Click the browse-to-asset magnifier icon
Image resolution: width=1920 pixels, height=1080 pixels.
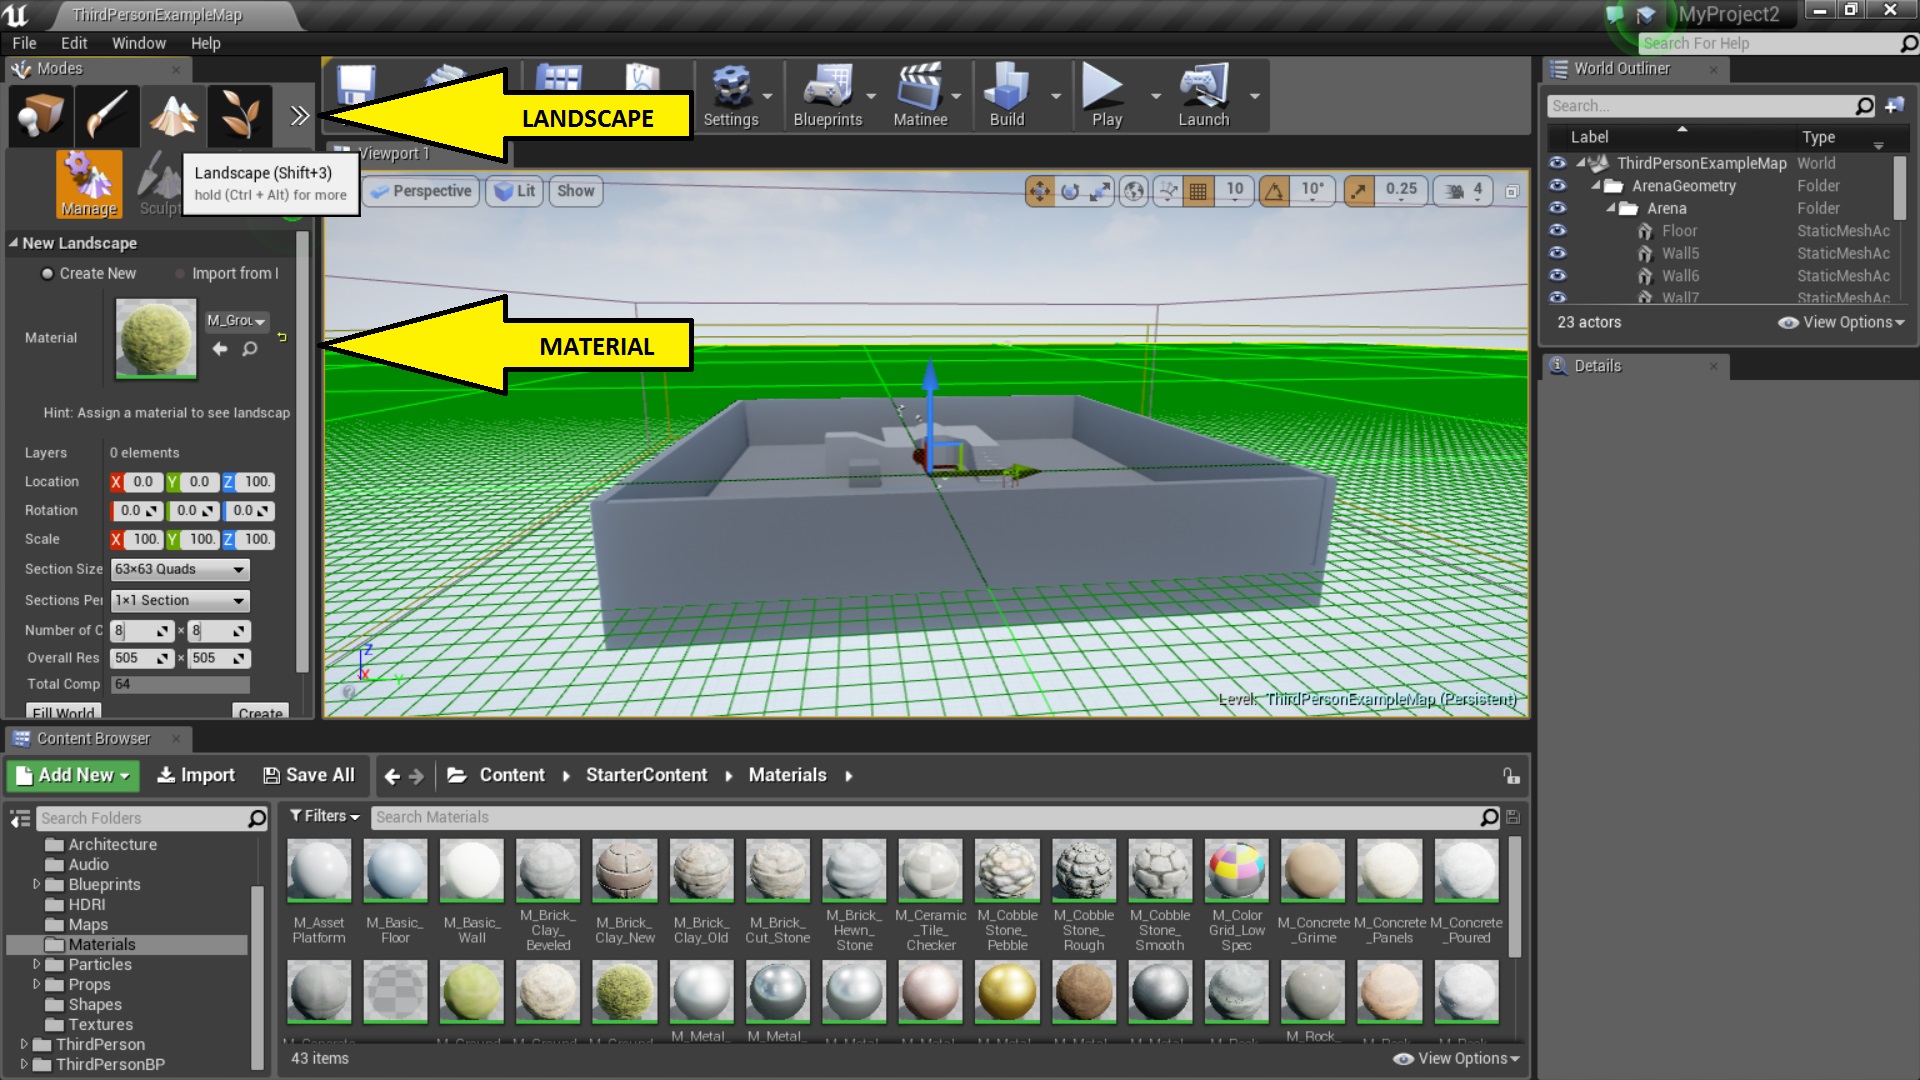pyautogui.click(x=250, y=349)
